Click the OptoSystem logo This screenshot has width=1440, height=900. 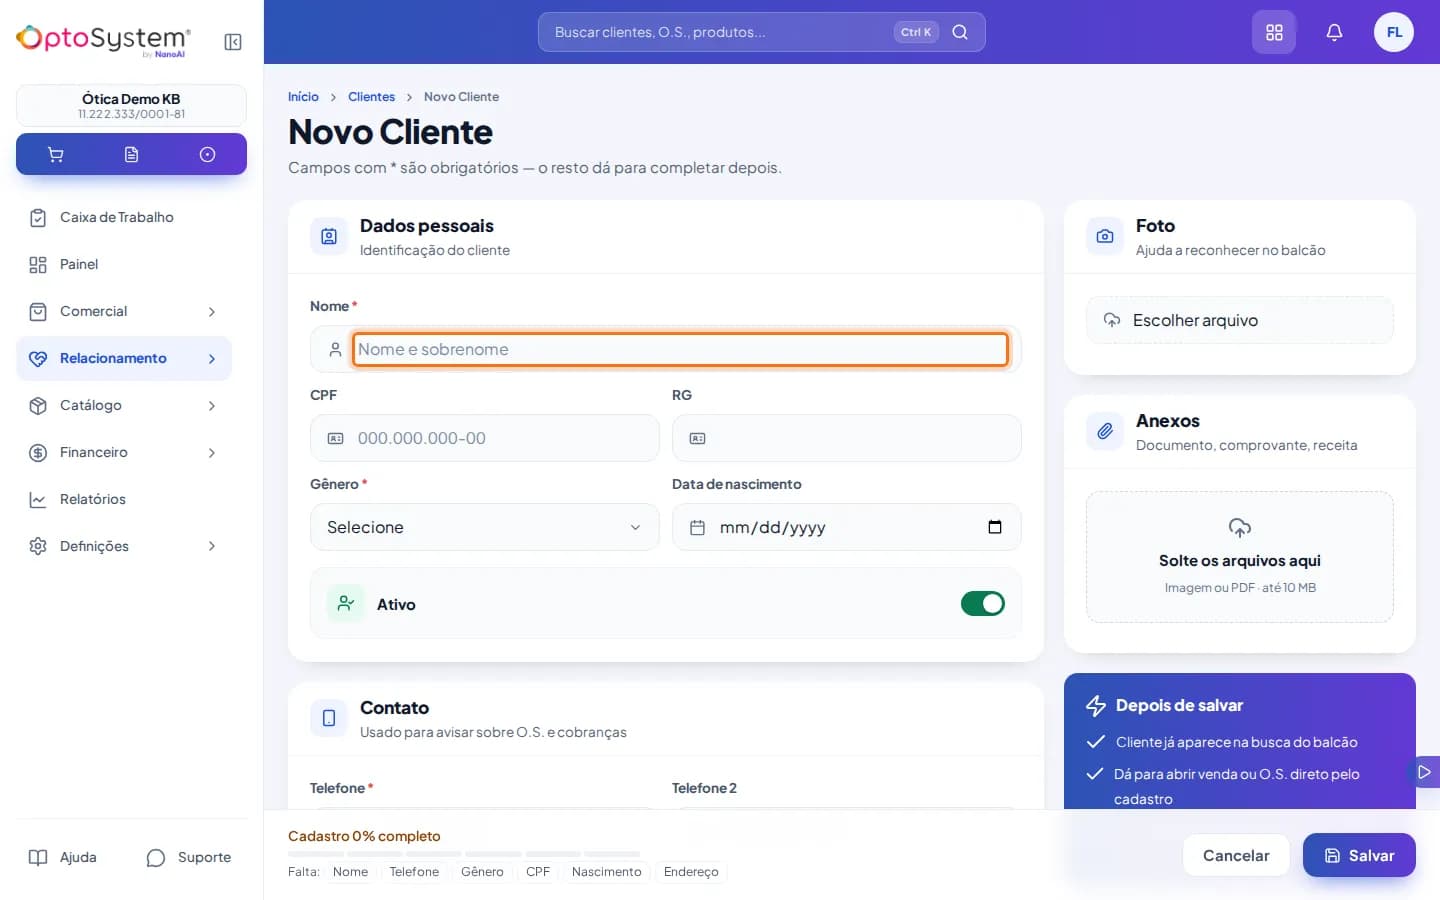[103, 40]
